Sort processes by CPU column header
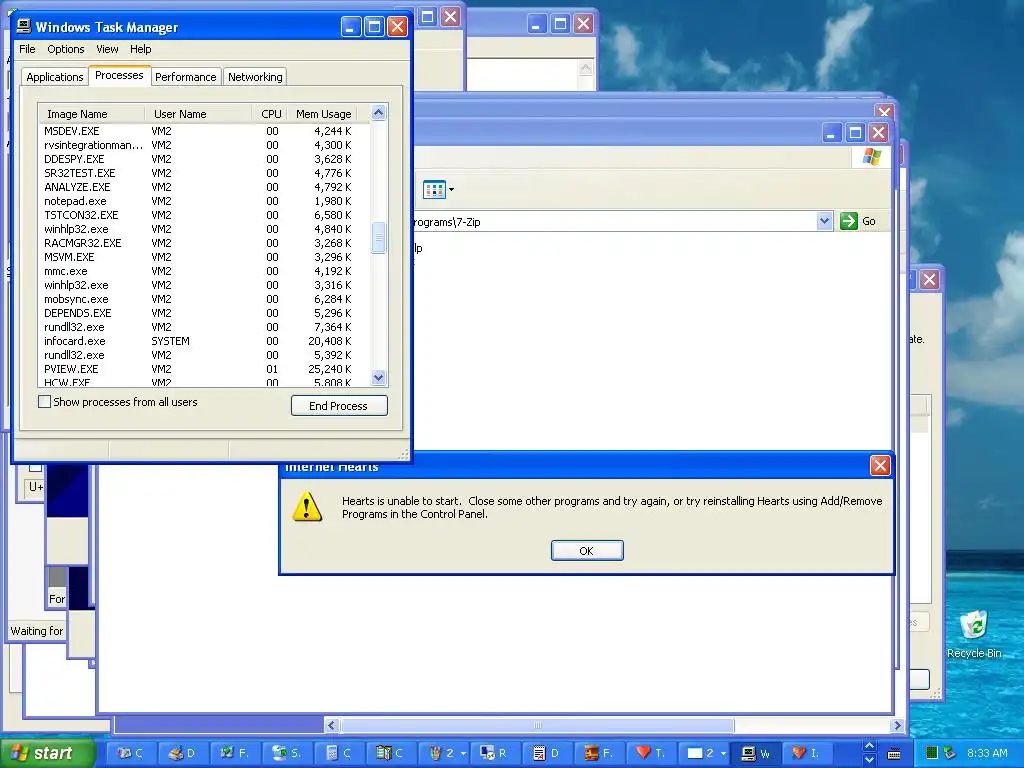This screenshot has width=1024, height=768. pyautogui.click(x=269, y=114)
